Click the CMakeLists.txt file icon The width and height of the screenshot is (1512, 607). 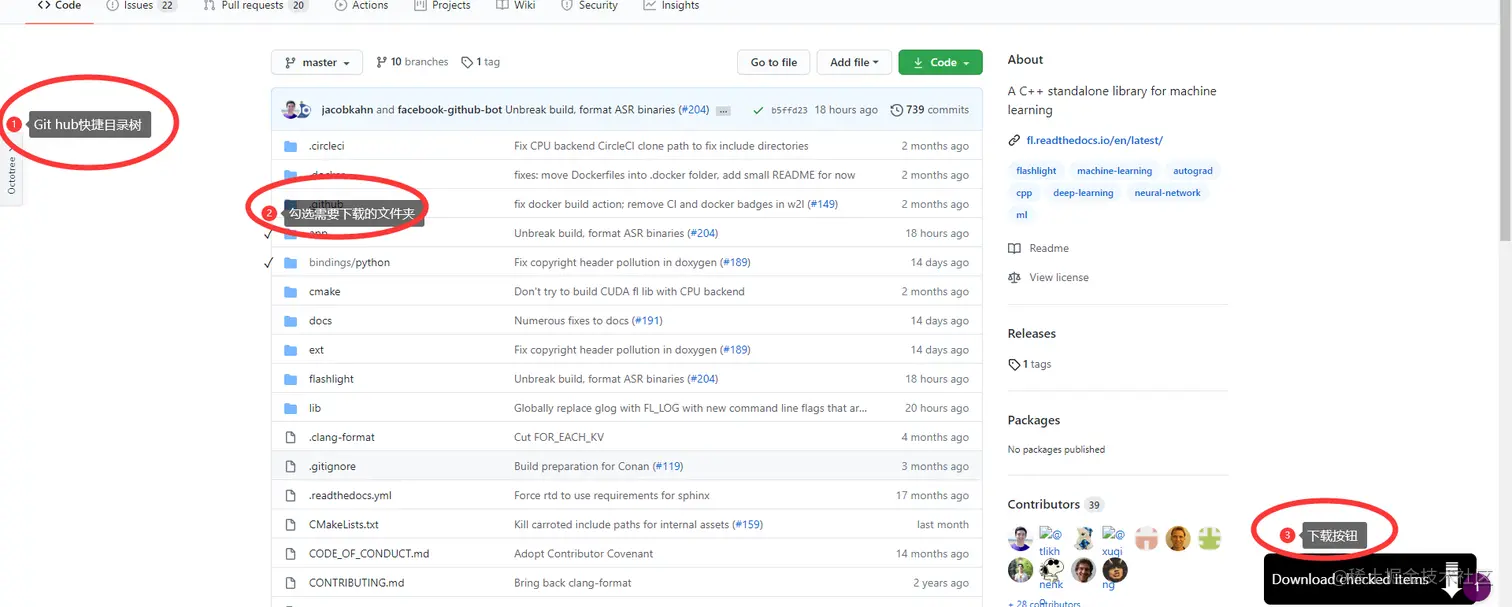pos(291,524)
